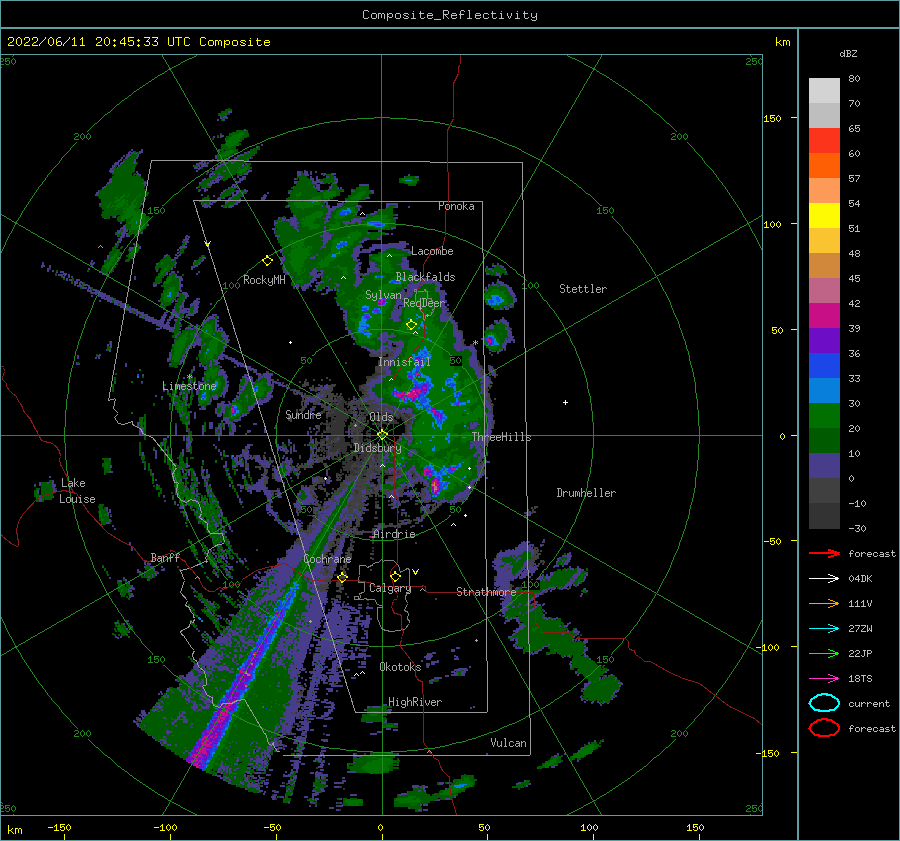Viewport: 900px width, 841px height.
Task: Click the Limestone label
Action: pos(189,386)
